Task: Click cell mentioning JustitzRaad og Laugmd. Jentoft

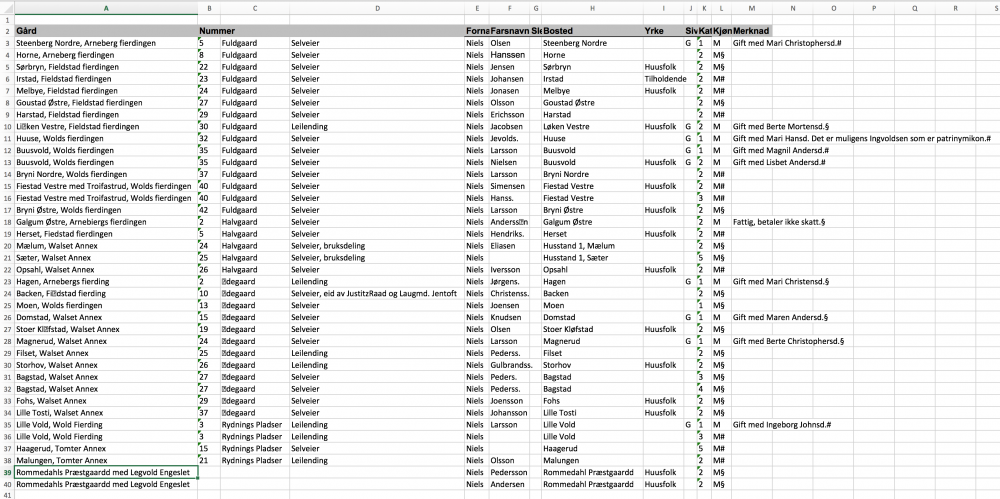Action: pos(376,294)
